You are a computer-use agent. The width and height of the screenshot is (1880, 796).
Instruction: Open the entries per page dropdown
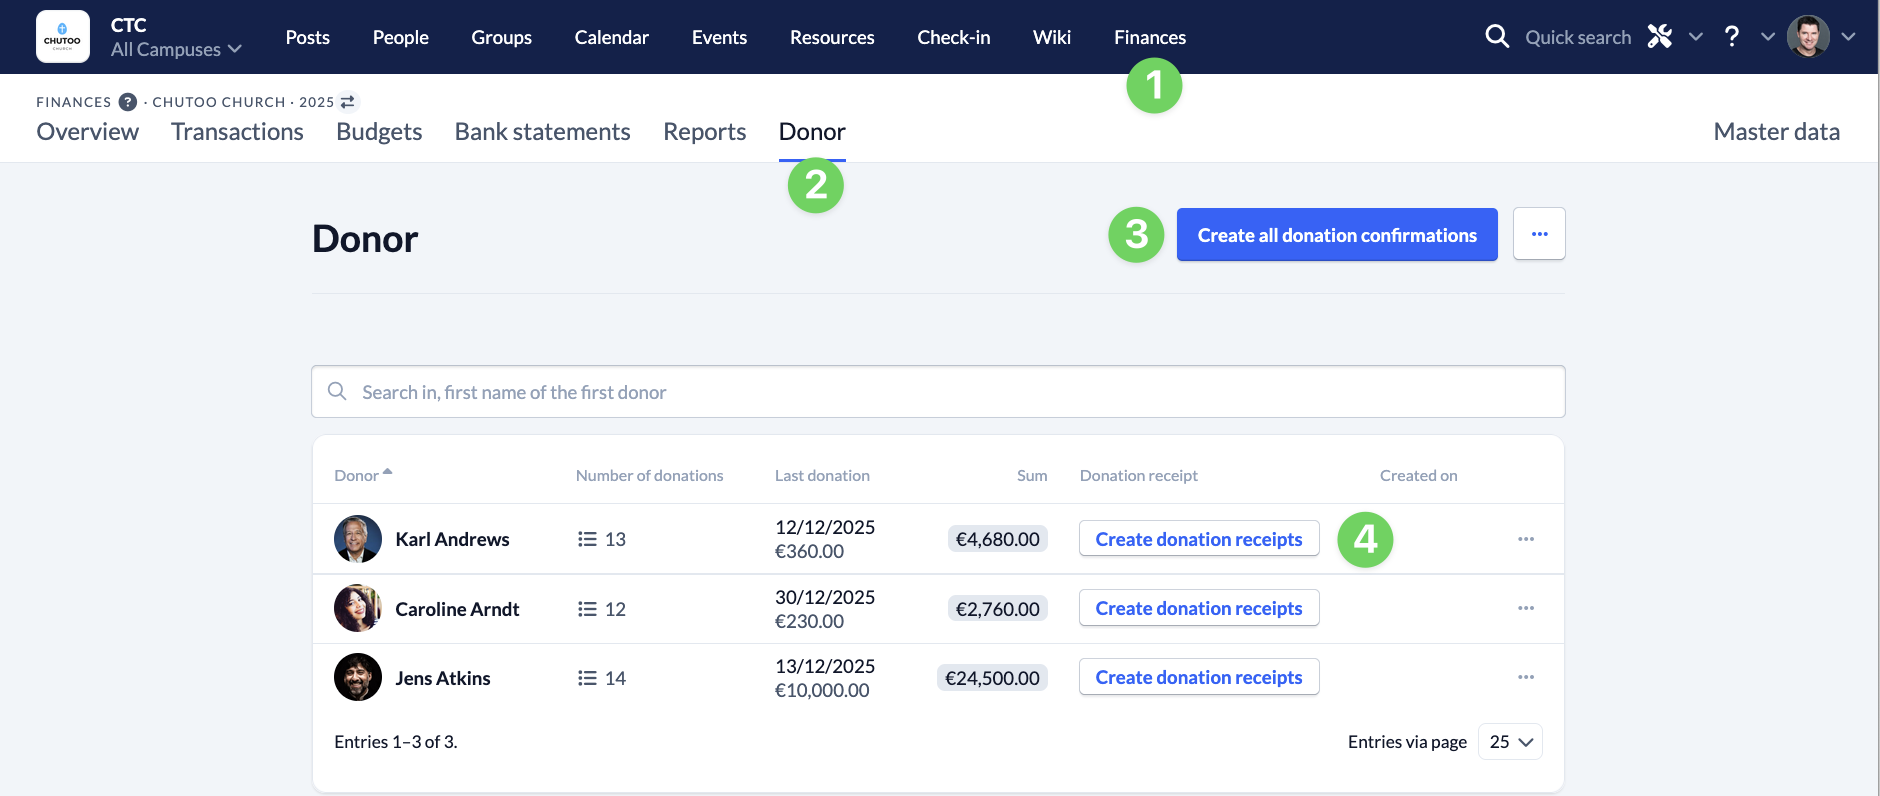[1510, 742]
